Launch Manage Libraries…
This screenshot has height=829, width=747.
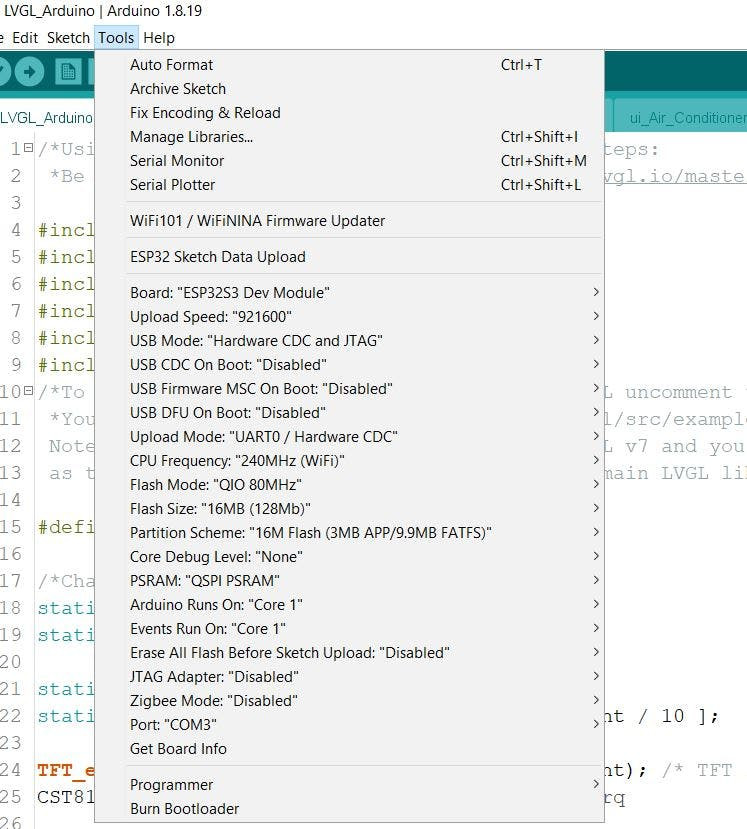tap(191, 137)
